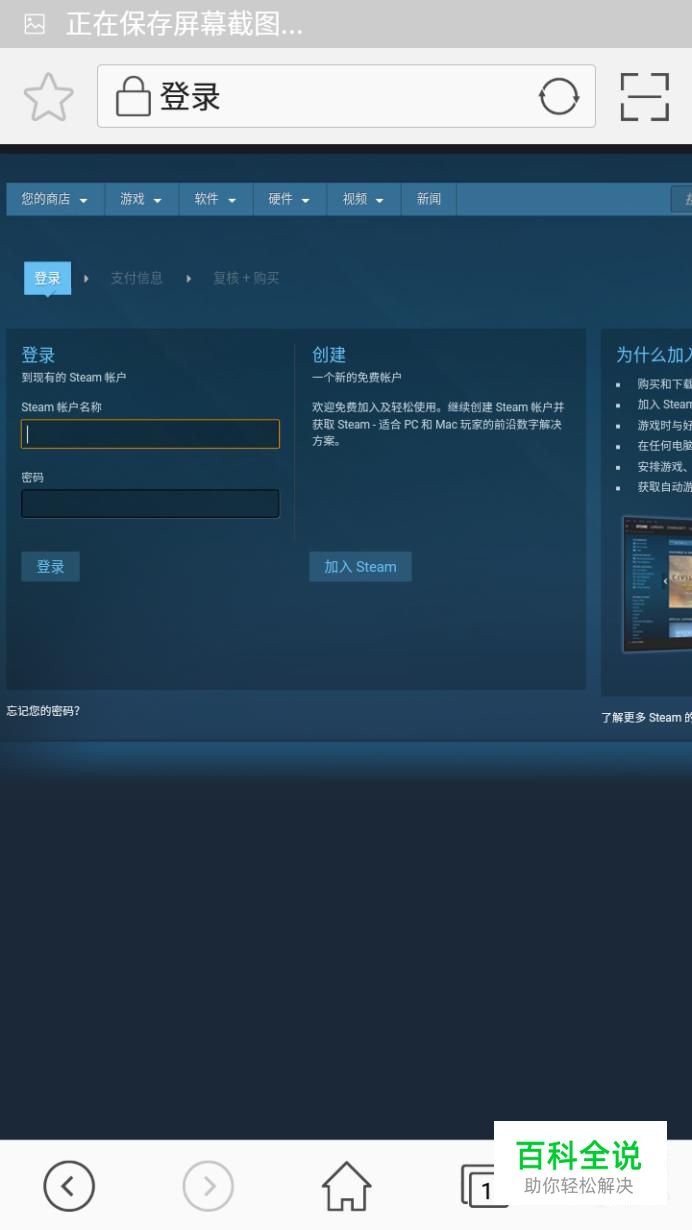Open the browser home icon
This screenshot has height=1230, width=692.
pyautogui.click(x=346, y=1186)
